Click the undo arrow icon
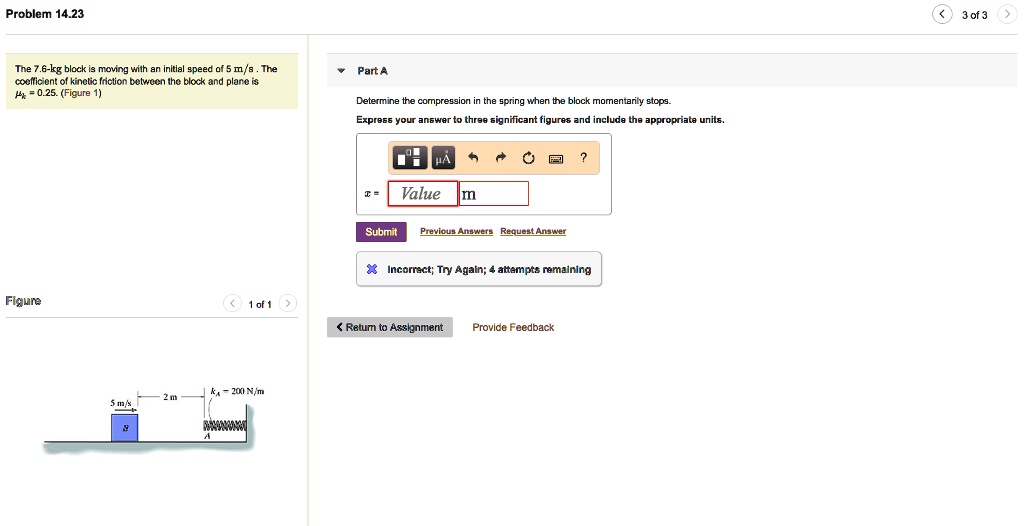 tap(474, 158)
